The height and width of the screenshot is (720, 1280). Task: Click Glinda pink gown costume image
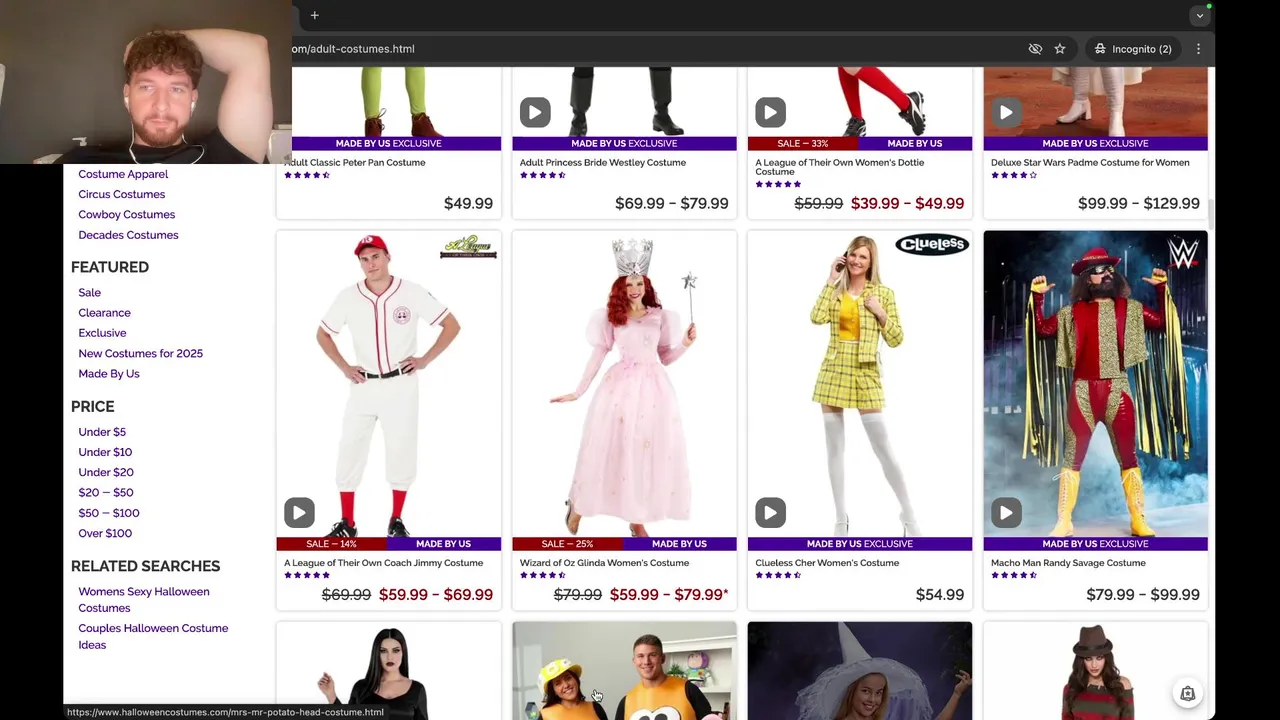624,384
